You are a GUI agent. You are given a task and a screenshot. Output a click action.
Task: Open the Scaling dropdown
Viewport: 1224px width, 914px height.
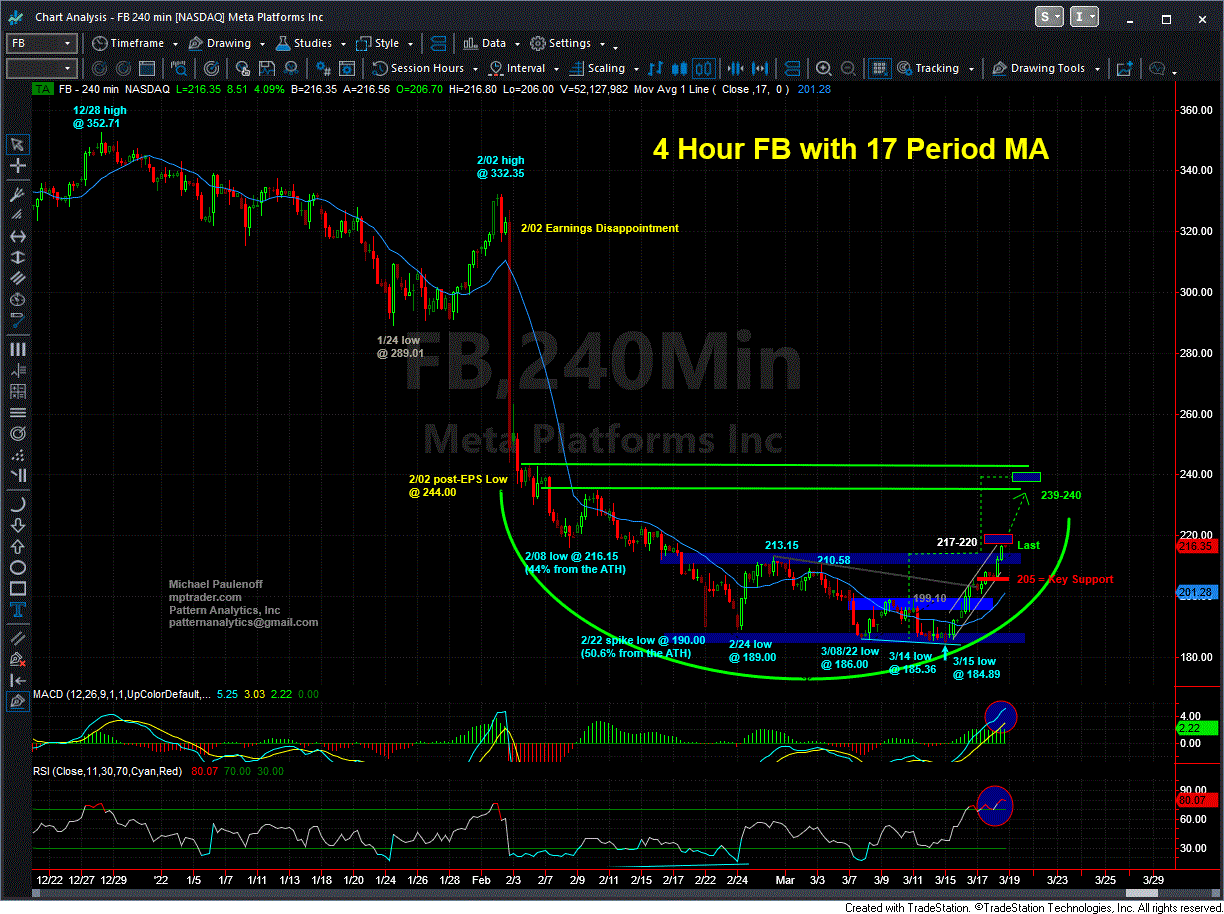[x=603, y=68]
